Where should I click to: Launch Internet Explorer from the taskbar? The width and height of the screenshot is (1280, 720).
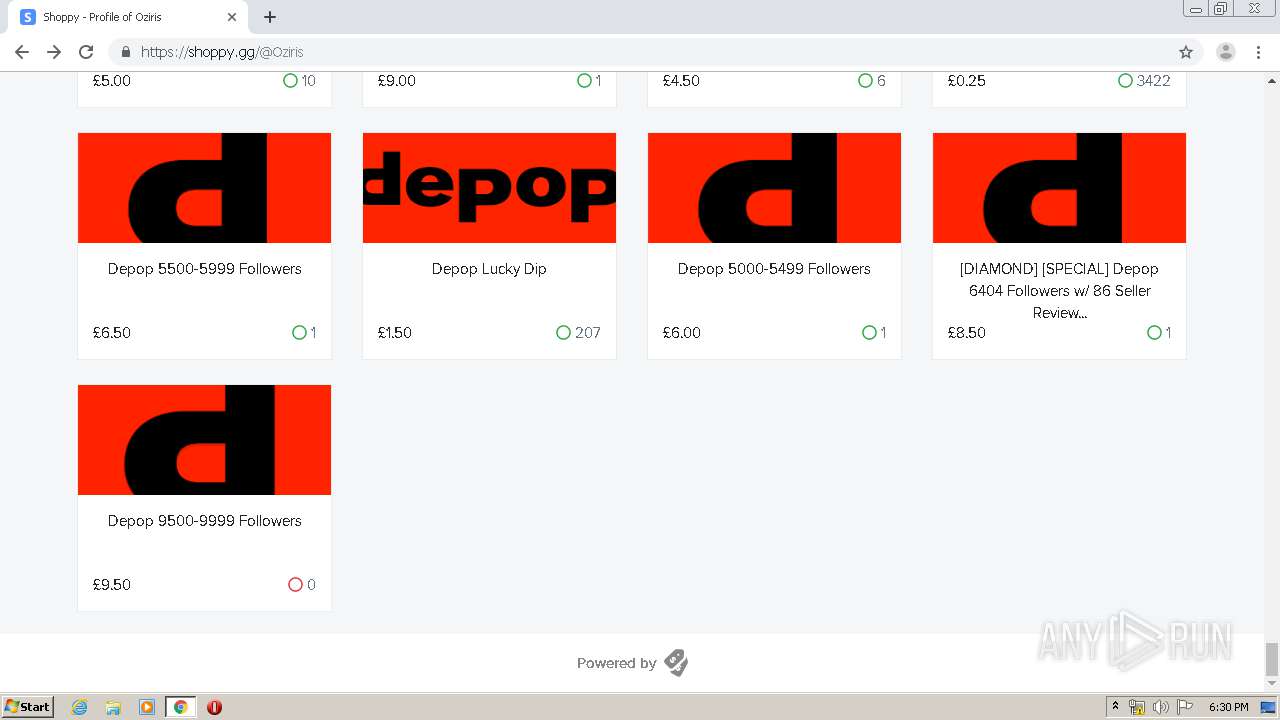click(80, 707)
